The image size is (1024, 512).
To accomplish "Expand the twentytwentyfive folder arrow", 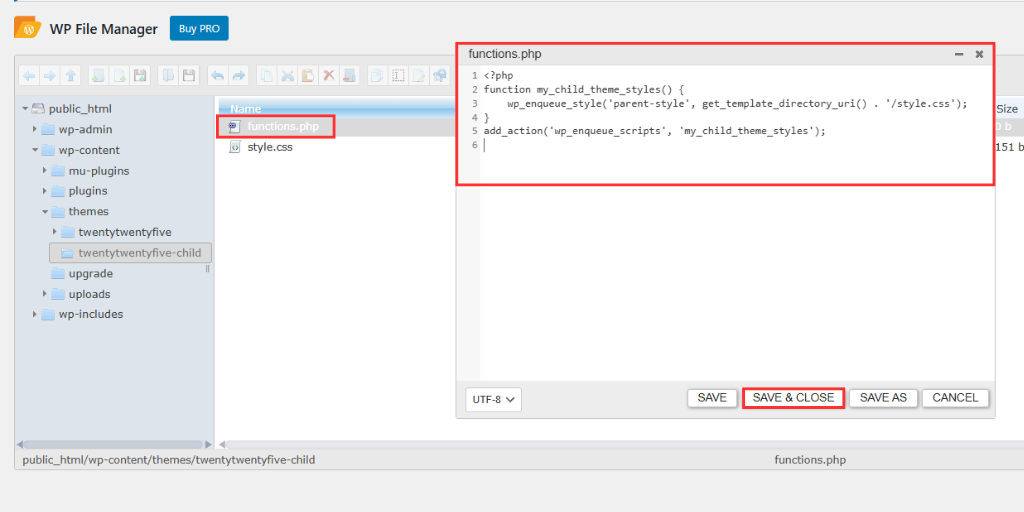I will point(54,232).
